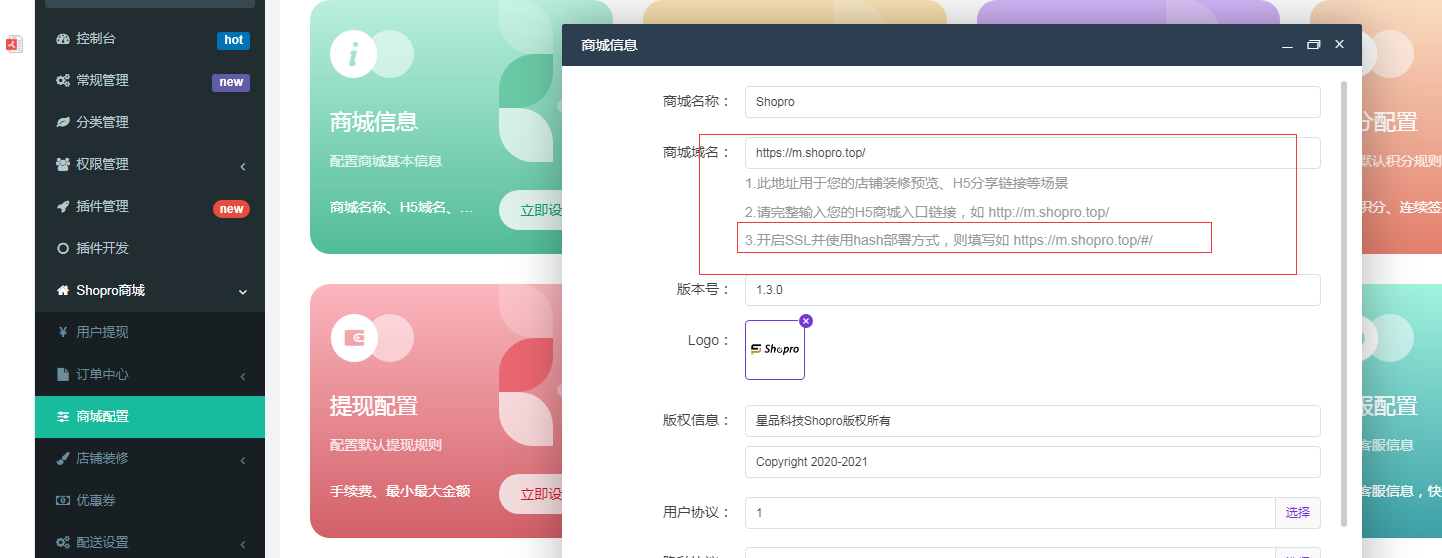Click the 商城信息 dialog title bar text

click(x=609, y=45)
